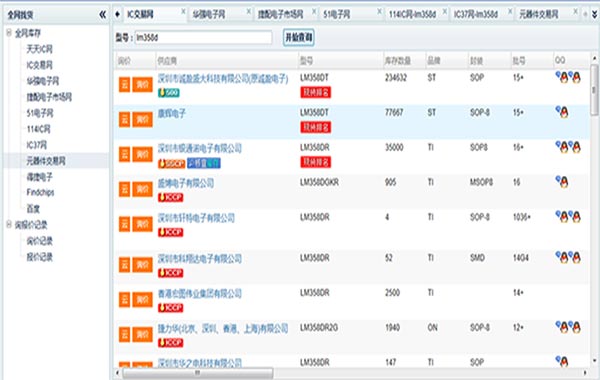Click the 型号 input field containing lm358d
Image resolution: width=600 pixels, height=380 pixels.
[x=204, y=38]
